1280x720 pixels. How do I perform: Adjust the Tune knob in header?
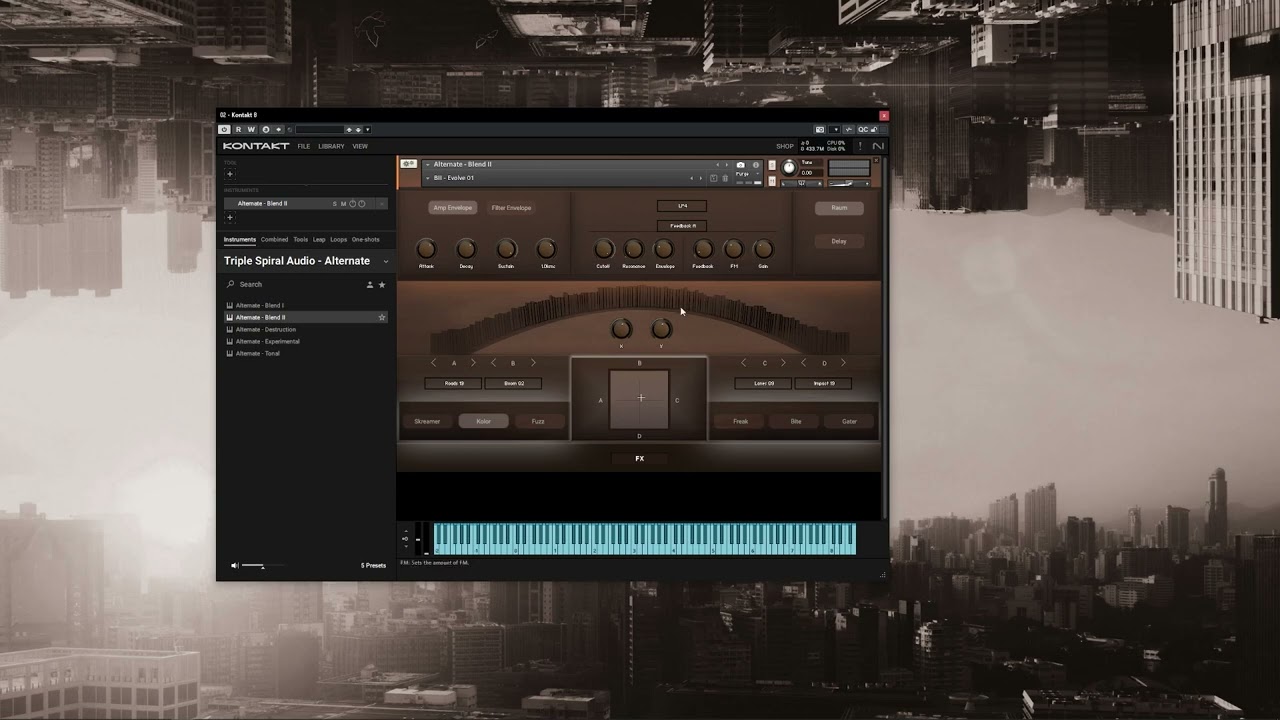pos(788,167)
